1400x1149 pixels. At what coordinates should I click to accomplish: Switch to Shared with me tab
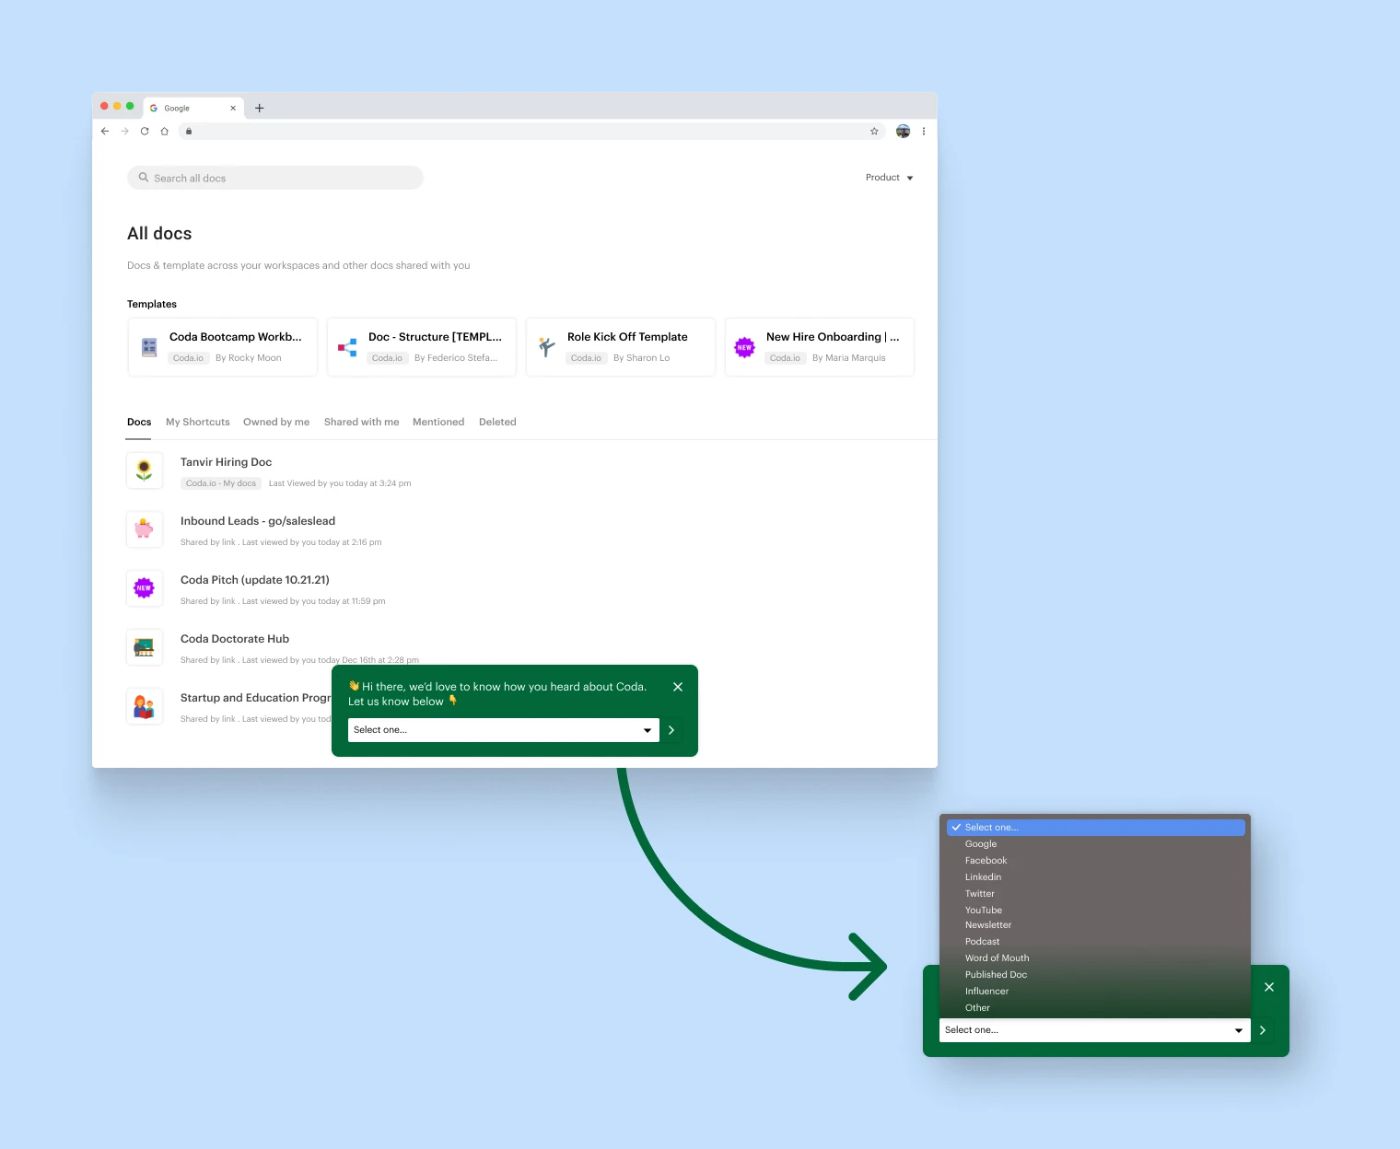(x=361, y=422)
